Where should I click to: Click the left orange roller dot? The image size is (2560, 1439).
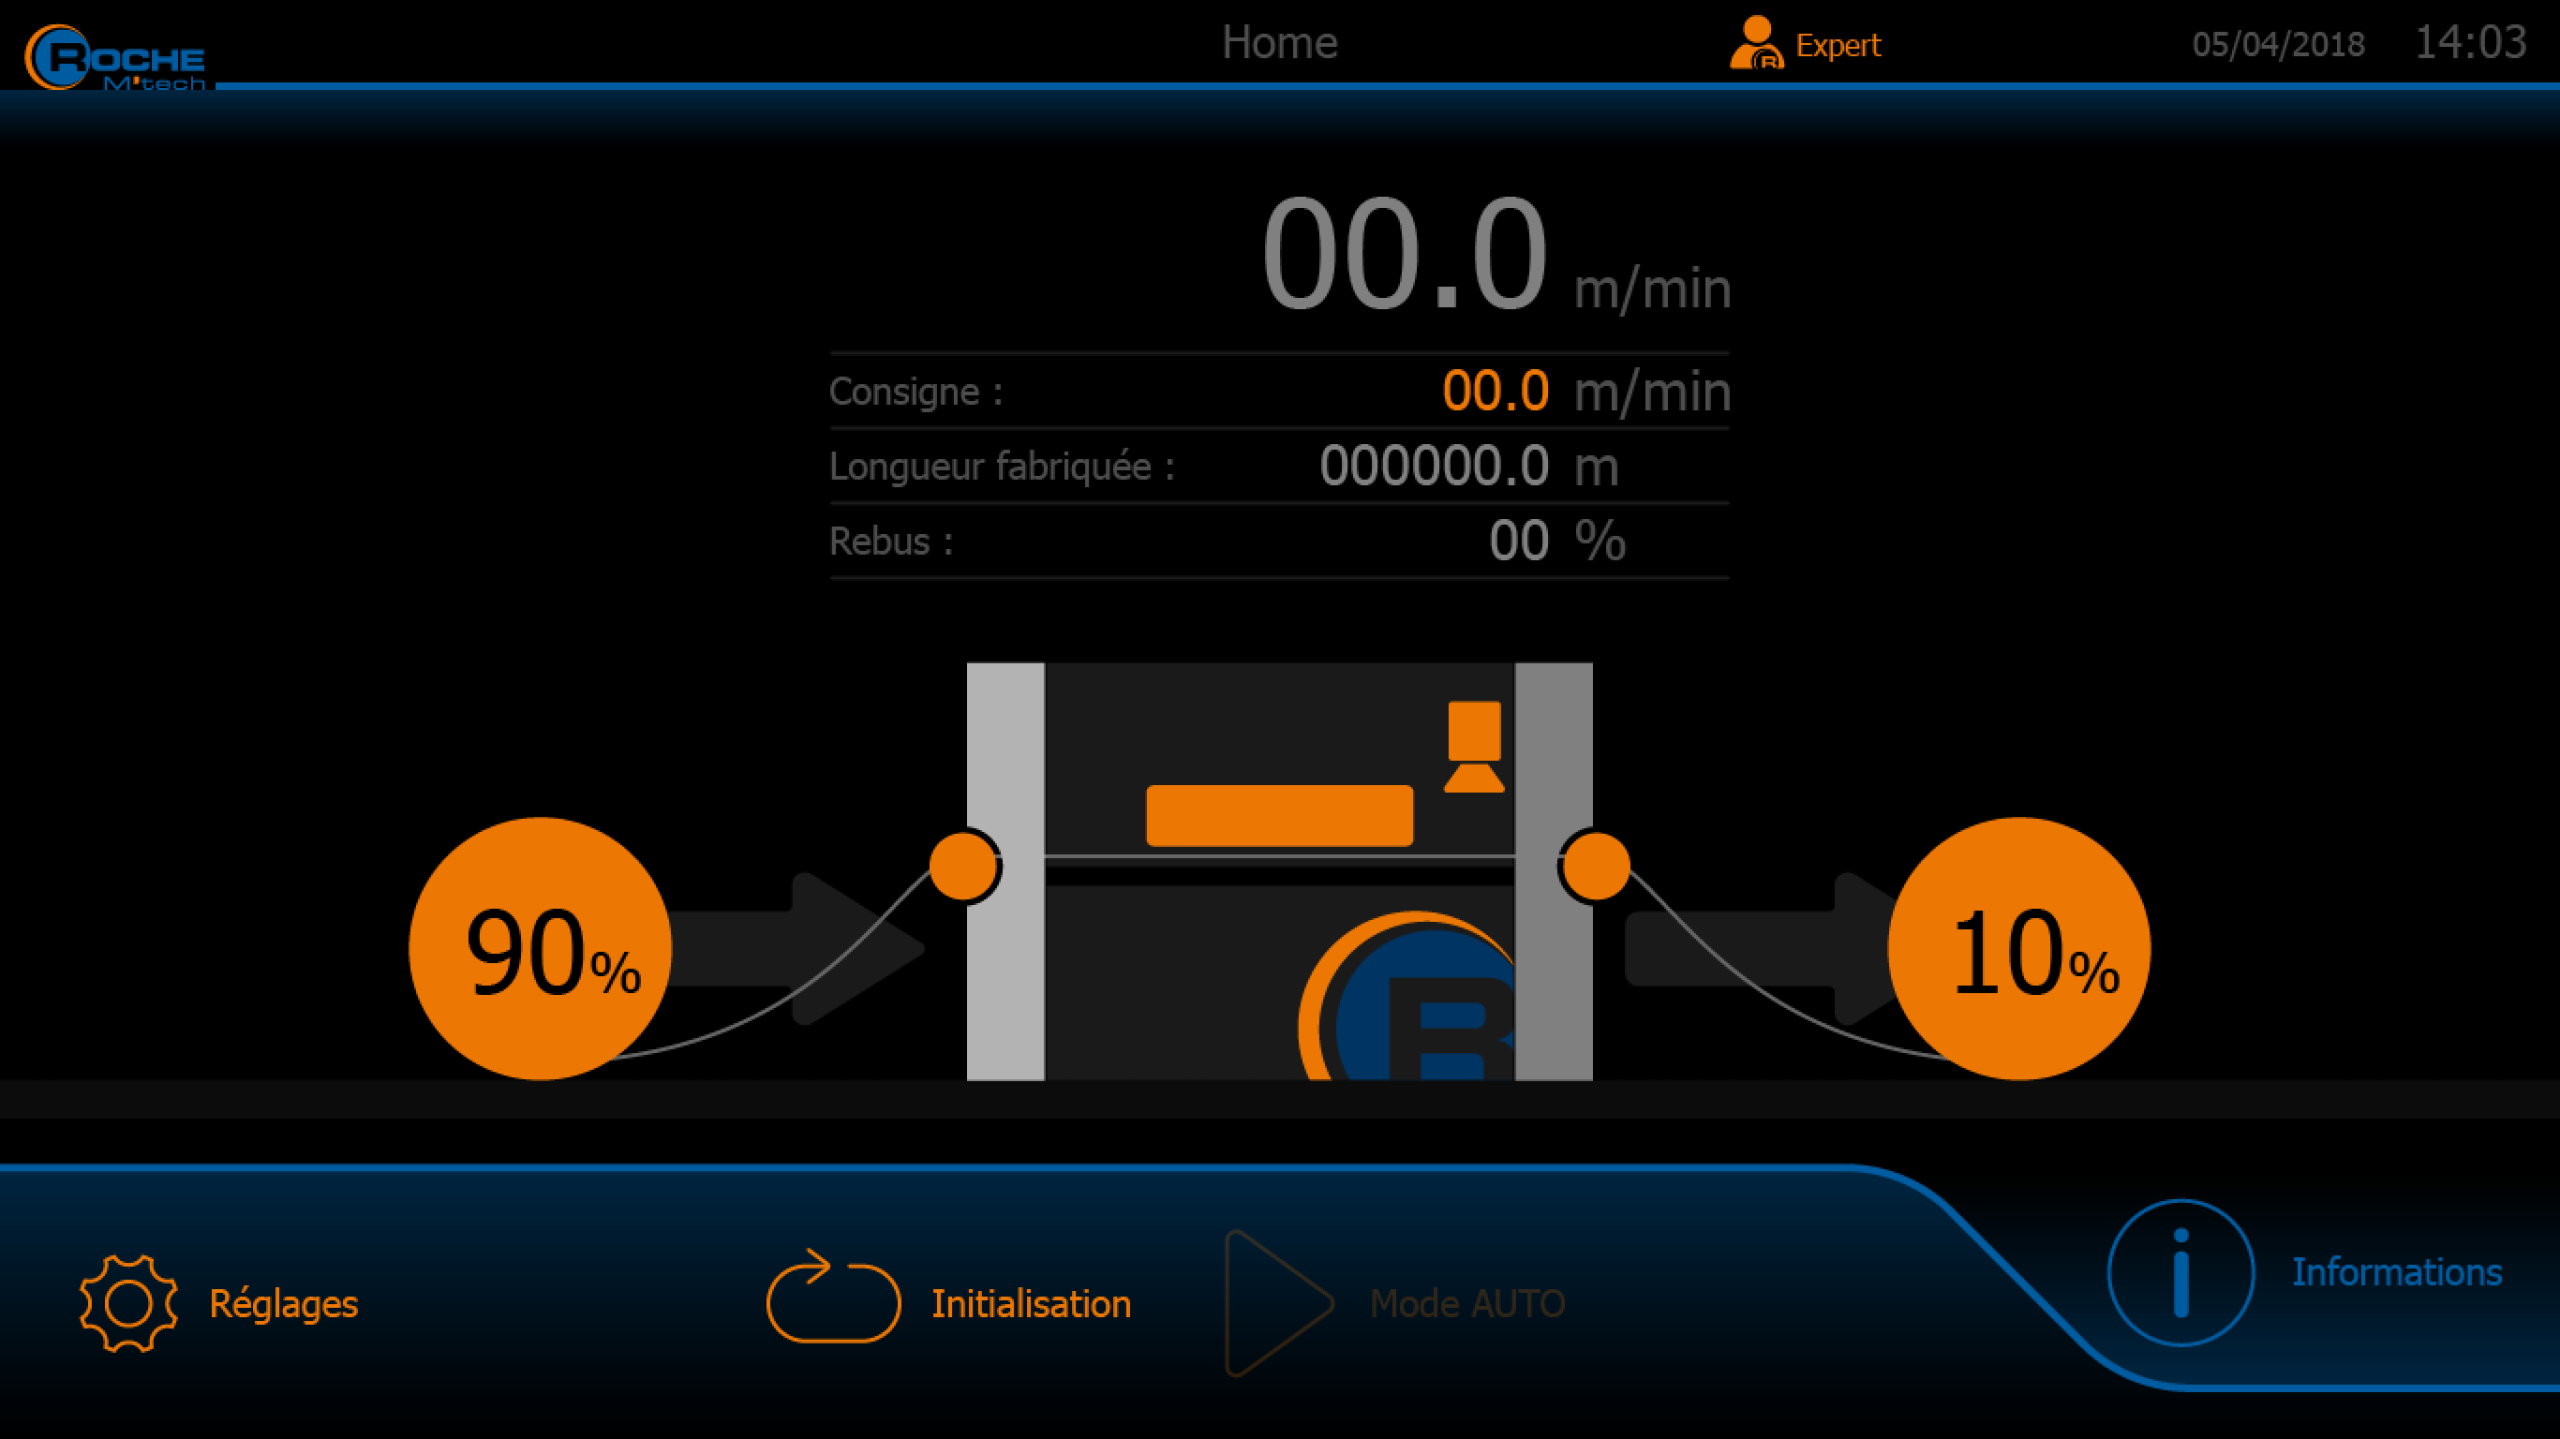coord(963,866)
